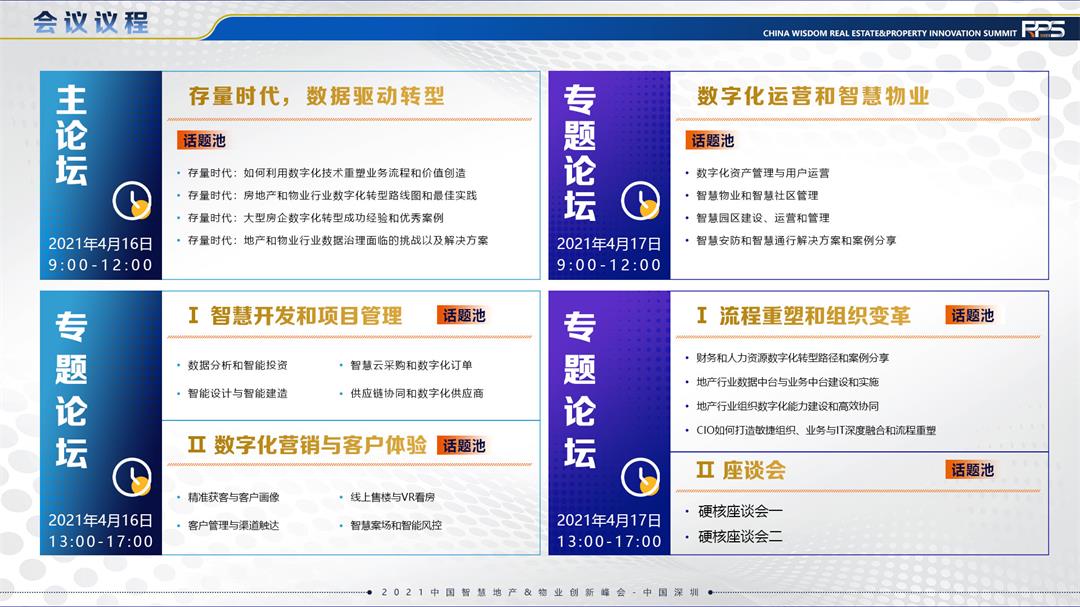Select the 话题池 tag beside 智慧开发和项目管理
Screen dimensions: 1080x607
tap(464, 315)
